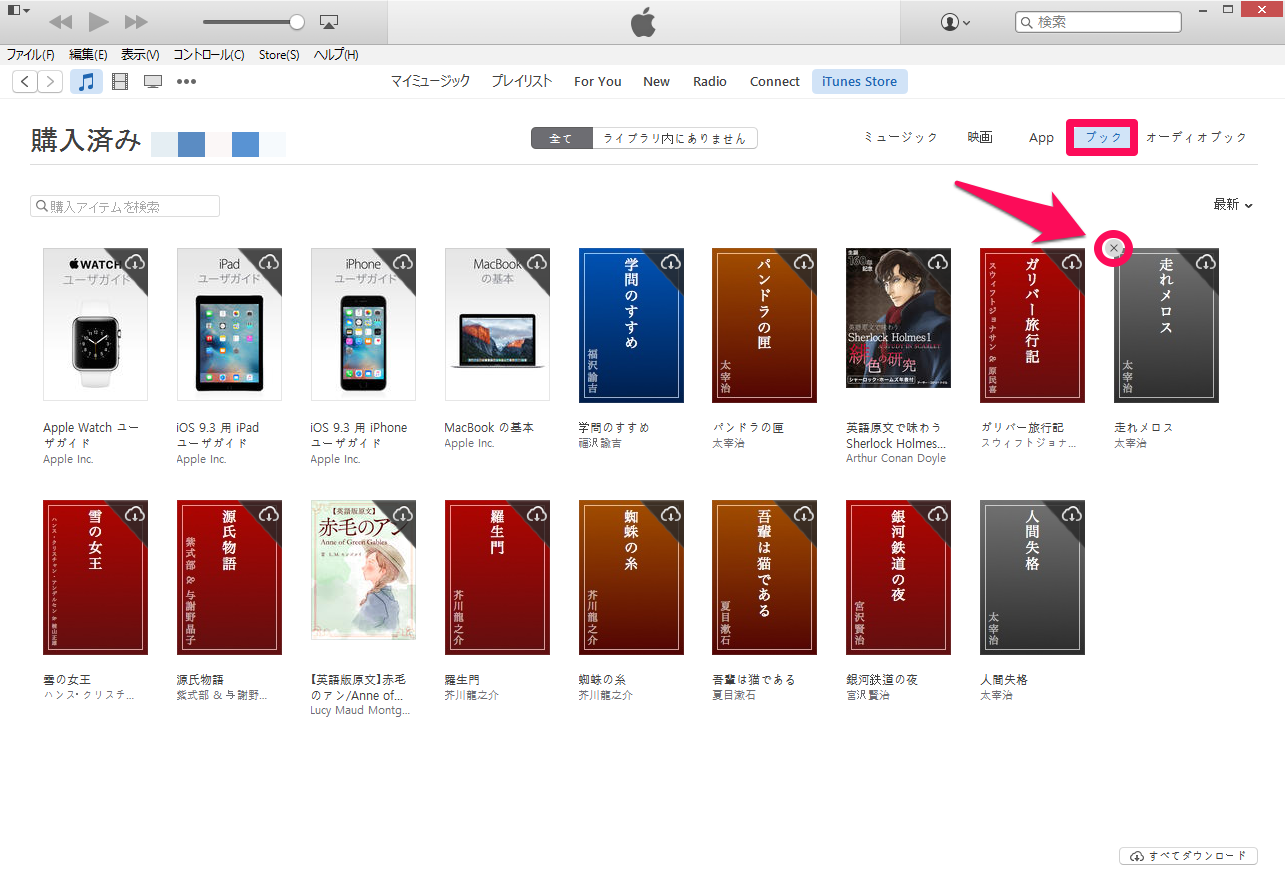Select the TV shows monitor icon
The width and height of the screenshot is (1285, 877).
(153, 82)
